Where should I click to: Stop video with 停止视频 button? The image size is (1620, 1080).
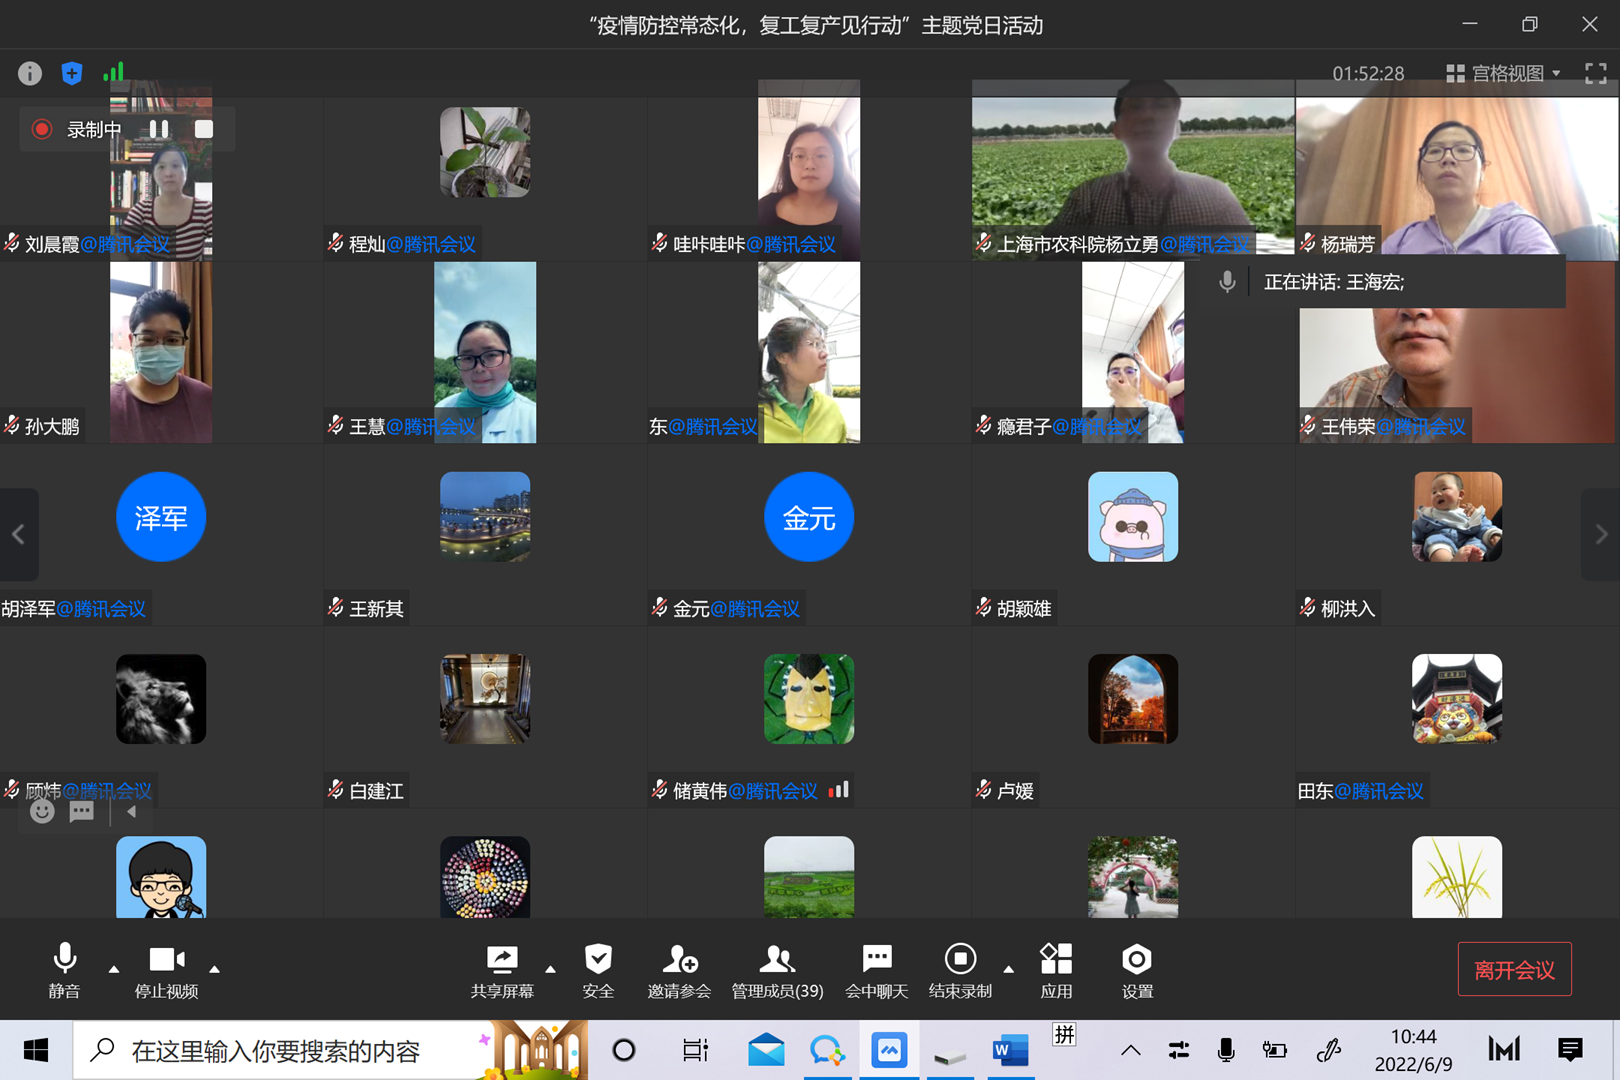pyautogui.click(x=166, y=970)
